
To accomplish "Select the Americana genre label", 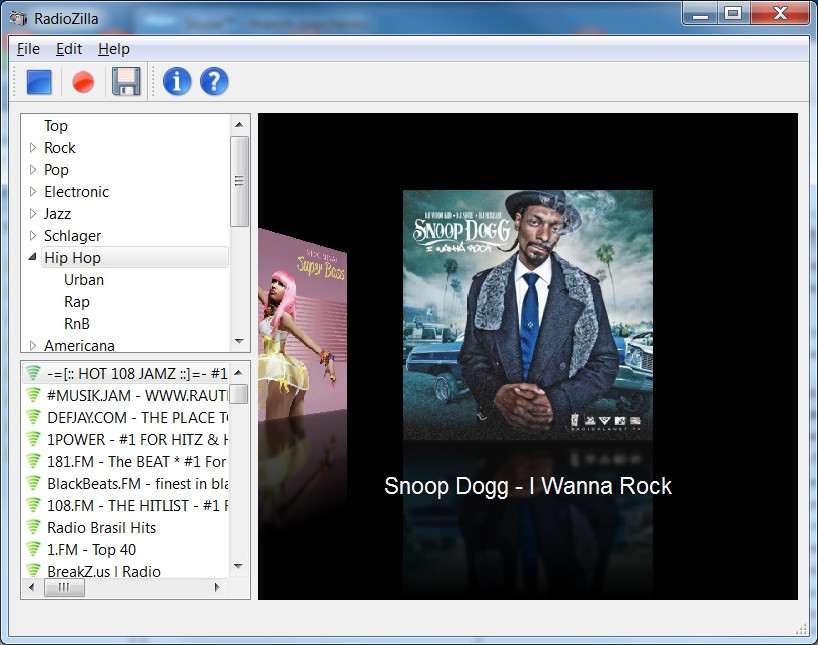I will tap(79, 345).
